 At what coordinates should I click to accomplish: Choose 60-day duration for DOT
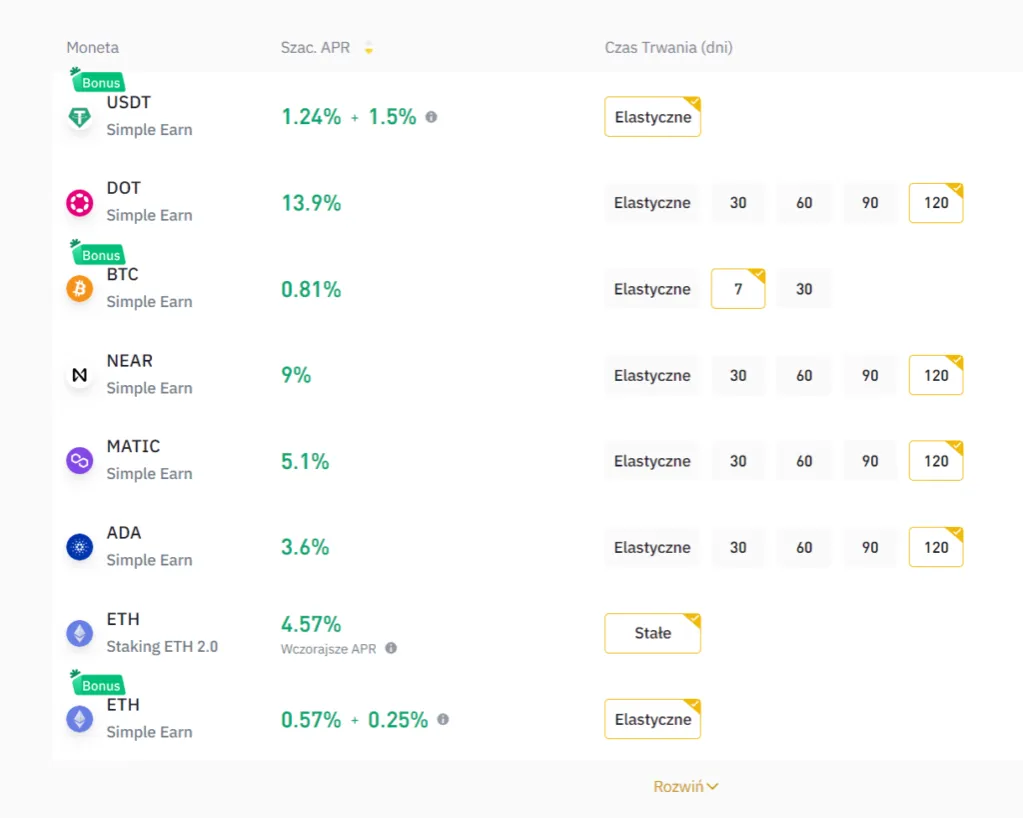click(804, 203)
